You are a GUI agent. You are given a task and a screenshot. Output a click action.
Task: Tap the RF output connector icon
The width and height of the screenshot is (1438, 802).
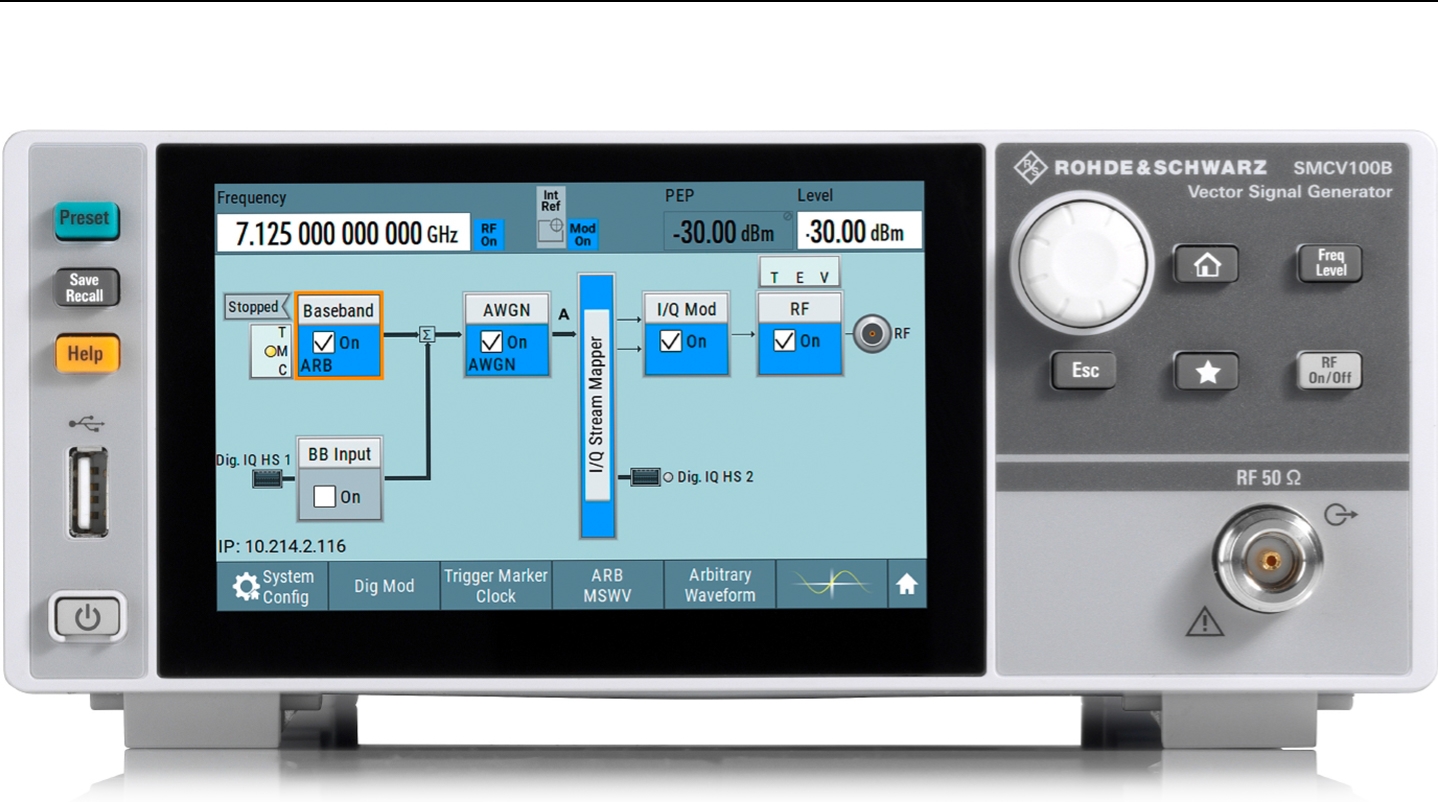tap(871, 334)
